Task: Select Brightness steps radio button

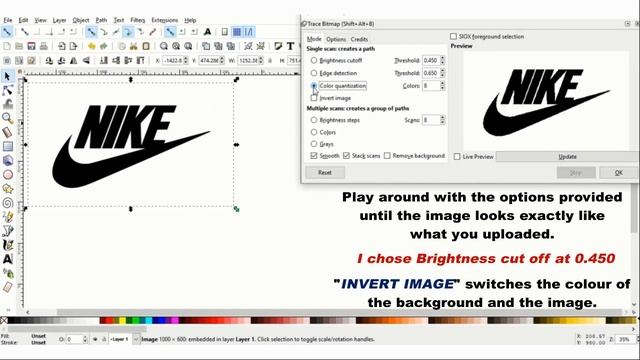Action: 313,120
